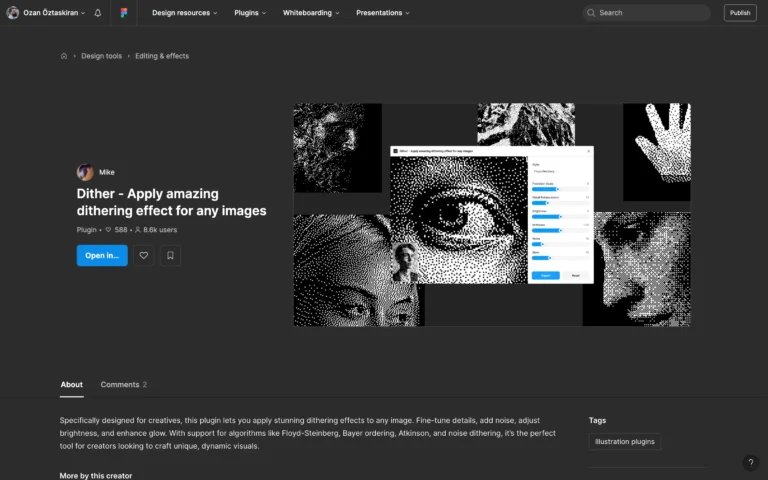The image size is (768, 480).
Task: Open the Design tools breadcrumb
Action: (x=101, y=56)
